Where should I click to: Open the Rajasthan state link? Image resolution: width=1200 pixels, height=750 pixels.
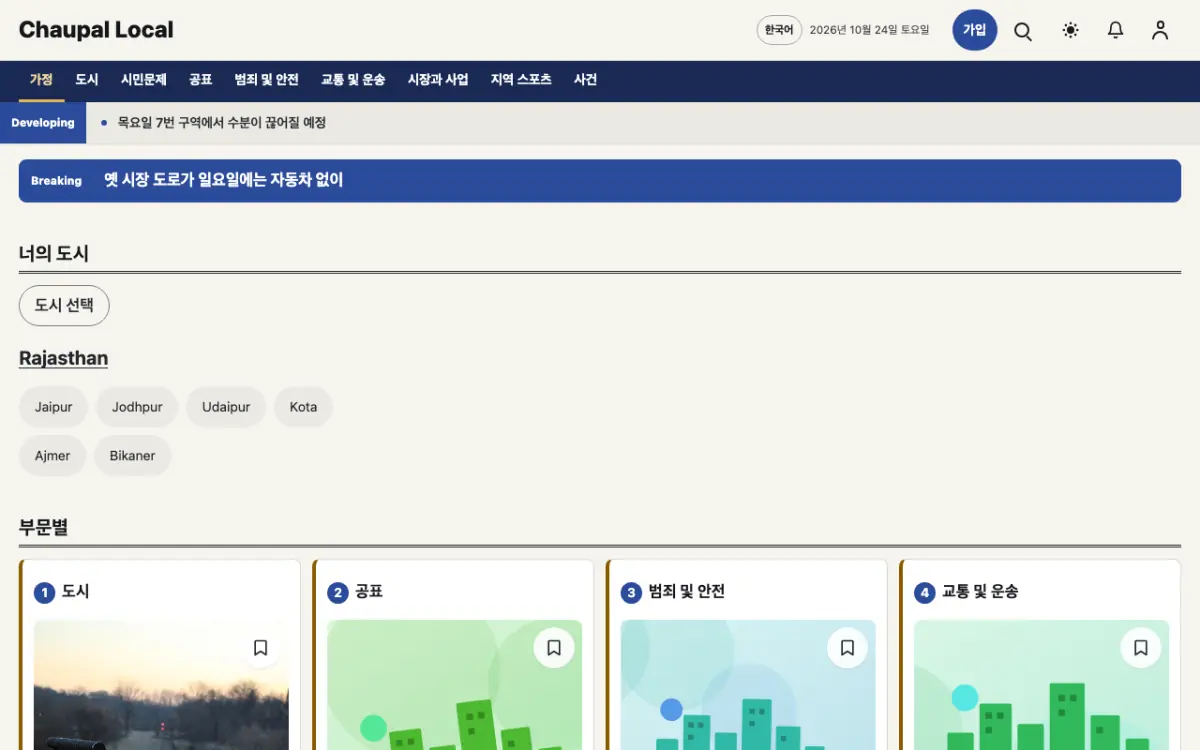(x=63, y=358)
